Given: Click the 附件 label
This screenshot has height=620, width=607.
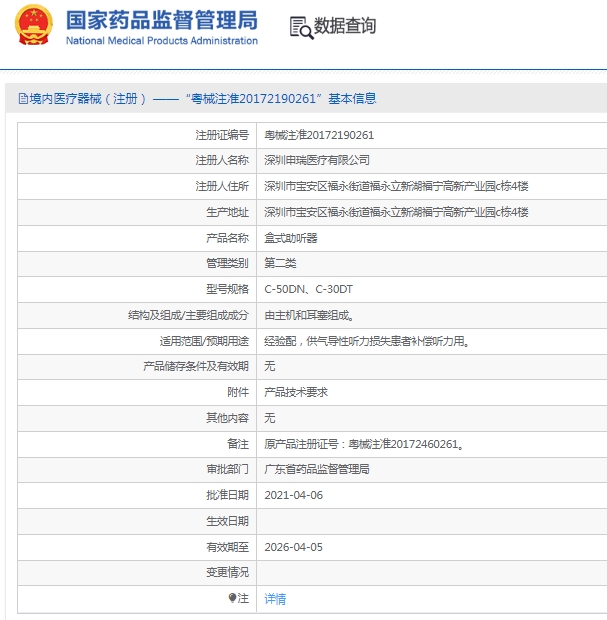Looking at the screenshot, I should point(238,392).
